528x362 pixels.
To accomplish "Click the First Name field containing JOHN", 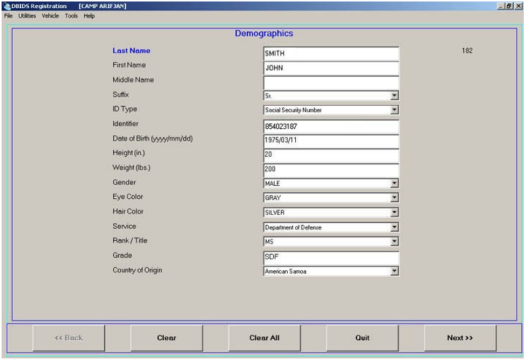I will [x=331, y=68].
